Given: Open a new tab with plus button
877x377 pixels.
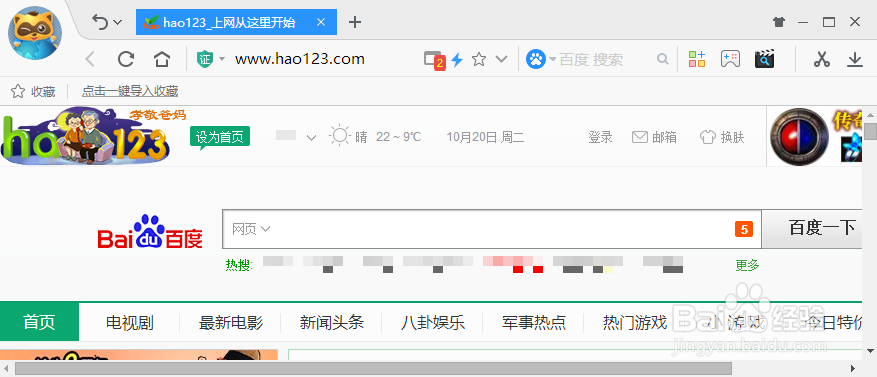Looking at the screenshot, I should [x=355, y=22].
